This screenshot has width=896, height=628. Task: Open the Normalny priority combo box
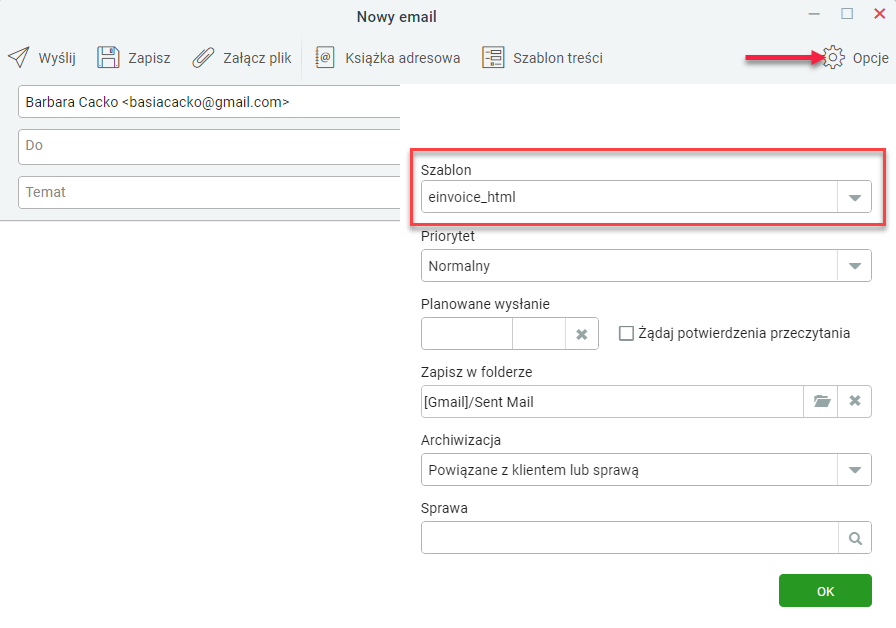[646, 266]
